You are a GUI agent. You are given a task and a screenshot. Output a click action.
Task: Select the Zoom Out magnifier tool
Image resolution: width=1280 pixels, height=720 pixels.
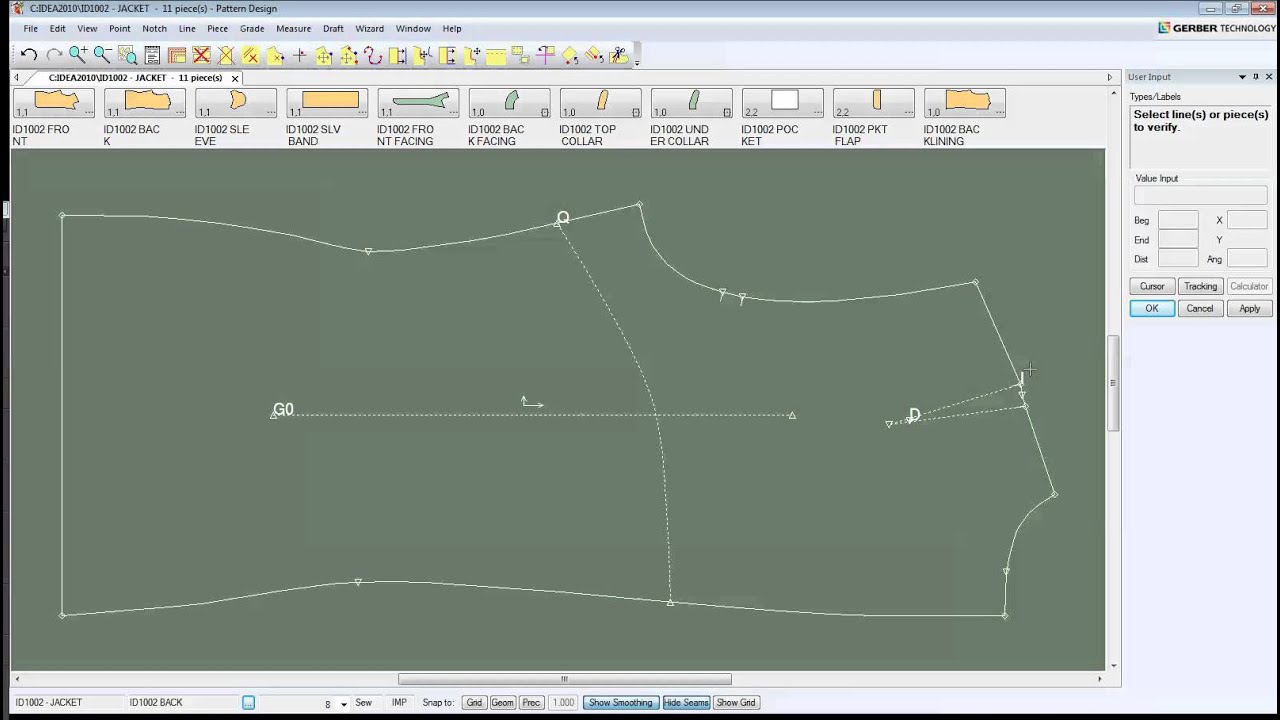tap(102, 55)
